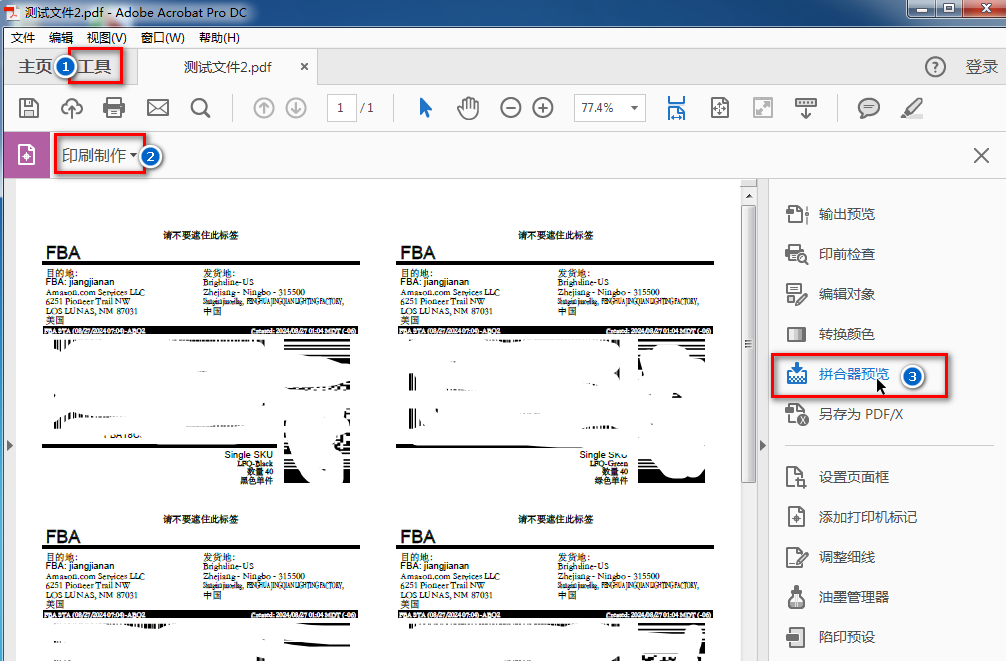Screen dimensions: 1006x661
Task: Open the 窗口(W) menu
Action: point(163,38)
